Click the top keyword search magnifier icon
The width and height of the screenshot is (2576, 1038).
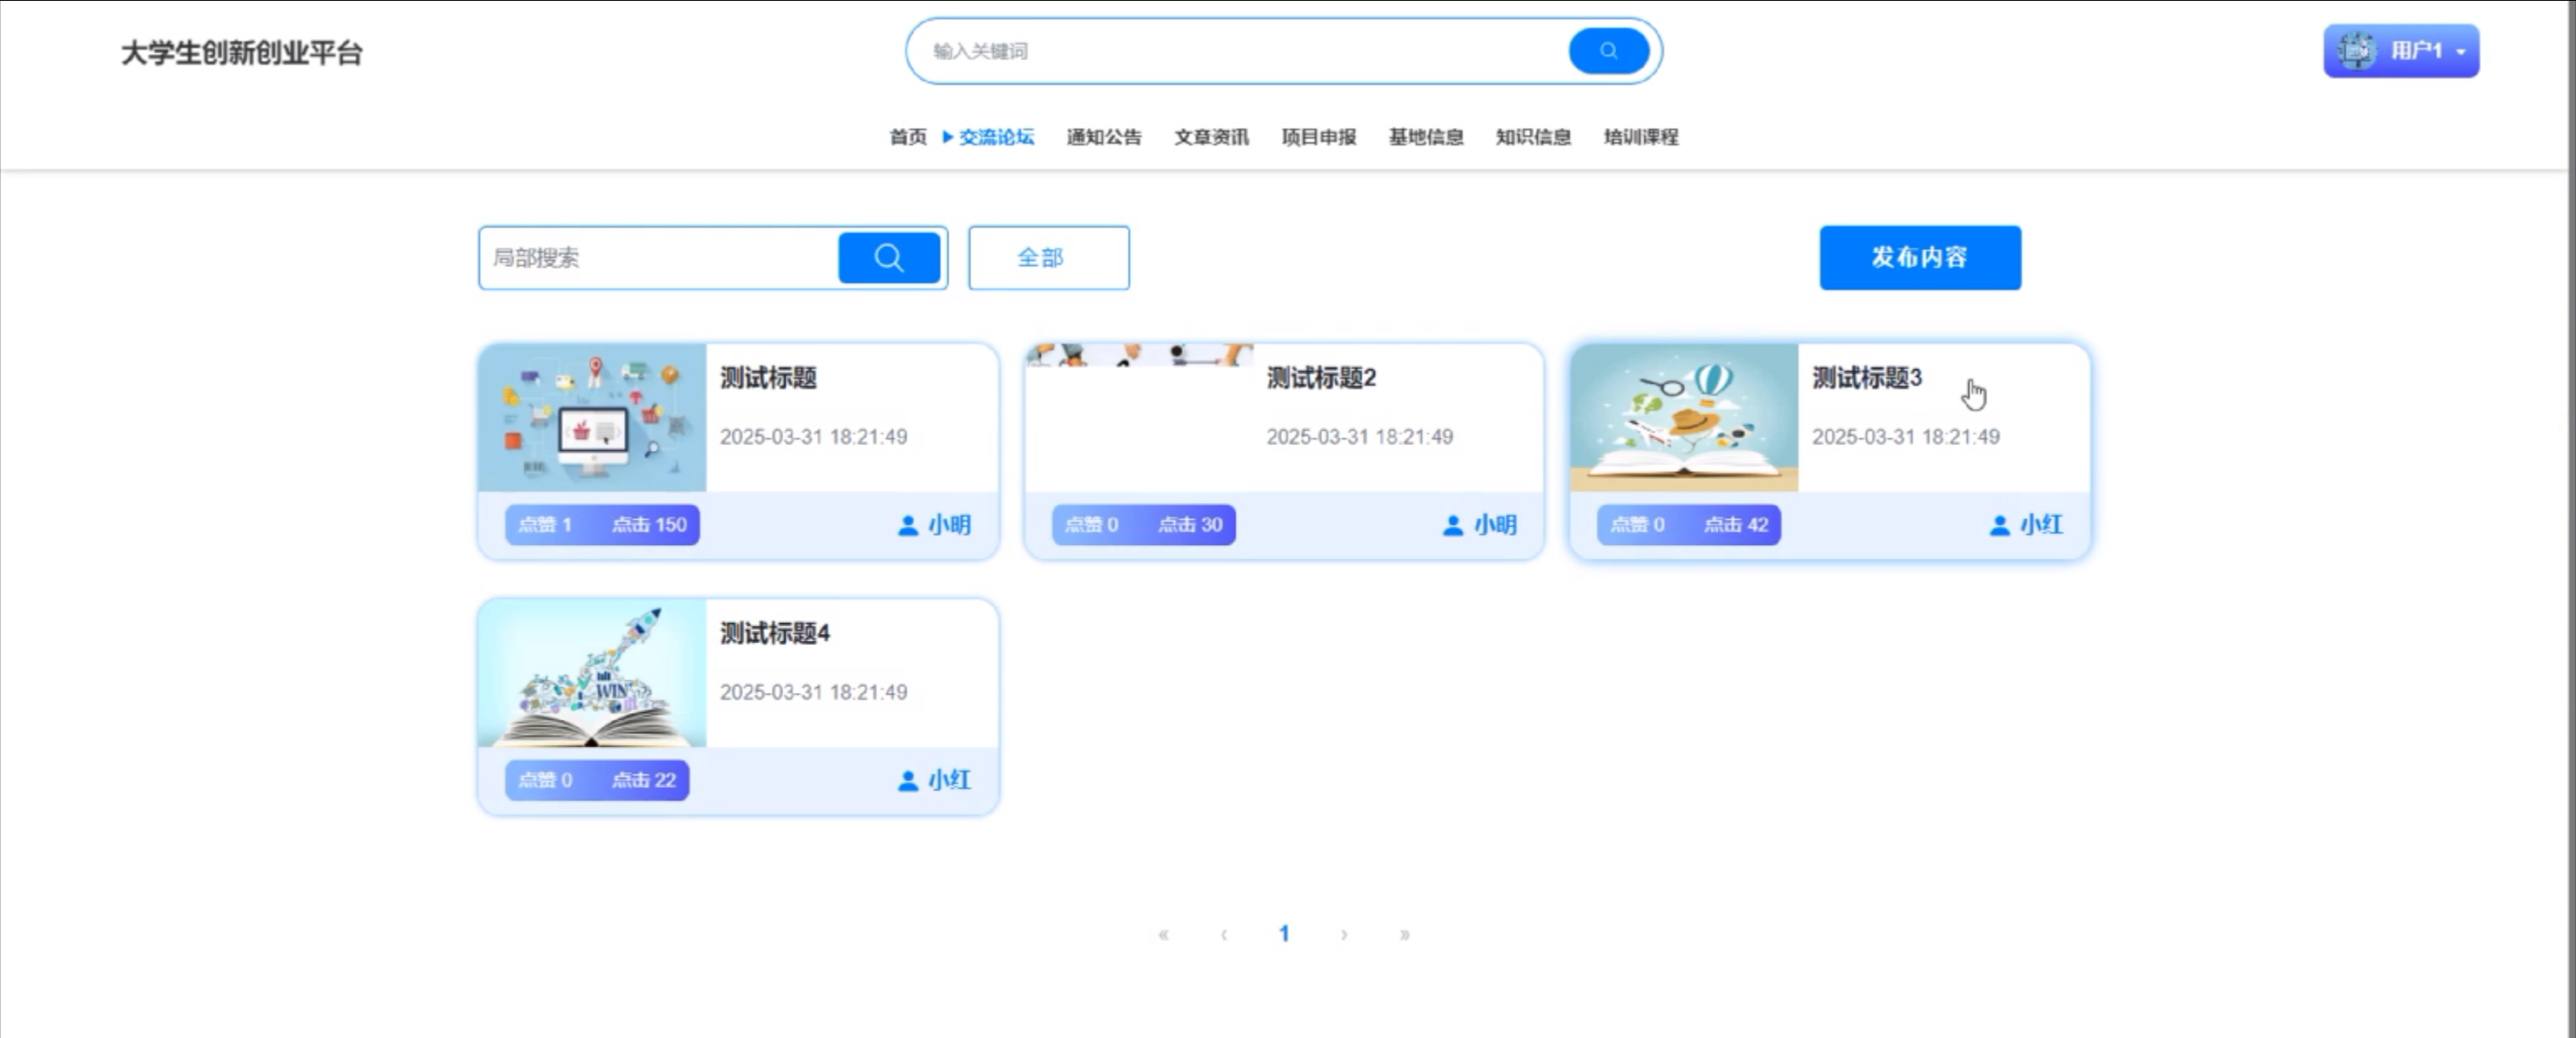pos(1608,51)
